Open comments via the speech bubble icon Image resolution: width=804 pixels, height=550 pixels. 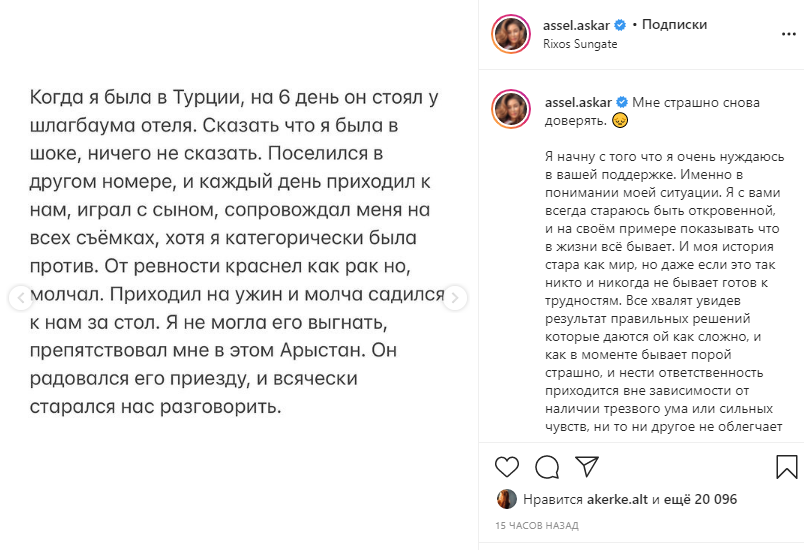547,467
